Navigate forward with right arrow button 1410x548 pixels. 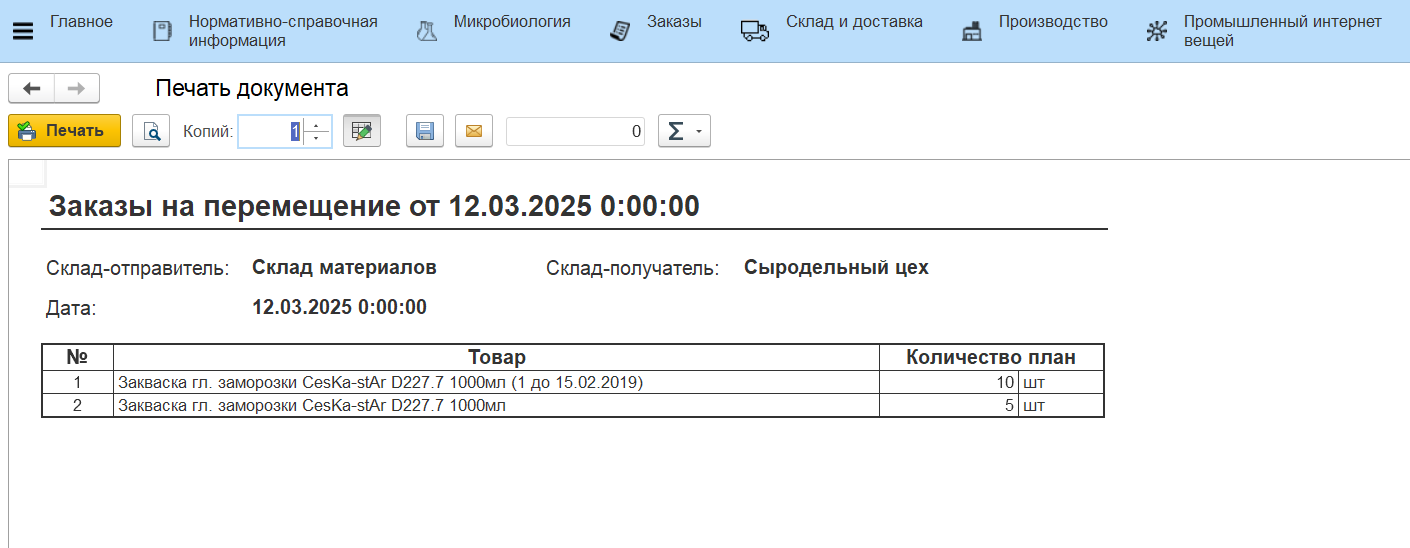click(77, 89)
